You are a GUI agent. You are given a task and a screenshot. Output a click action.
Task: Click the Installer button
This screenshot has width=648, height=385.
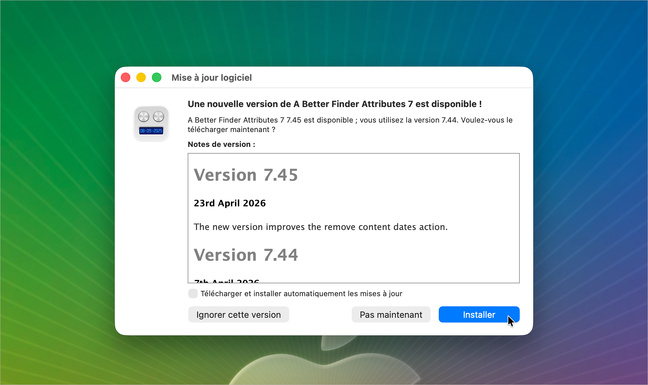tap(479, 315)
